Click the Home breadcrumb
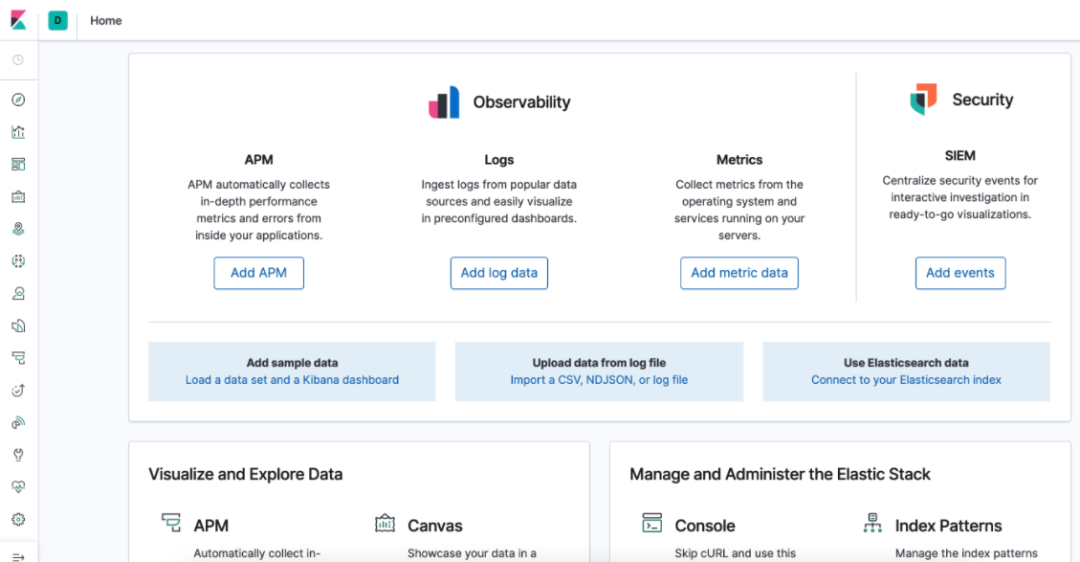This screenshot has height=562, width=1080. [106, 20]
